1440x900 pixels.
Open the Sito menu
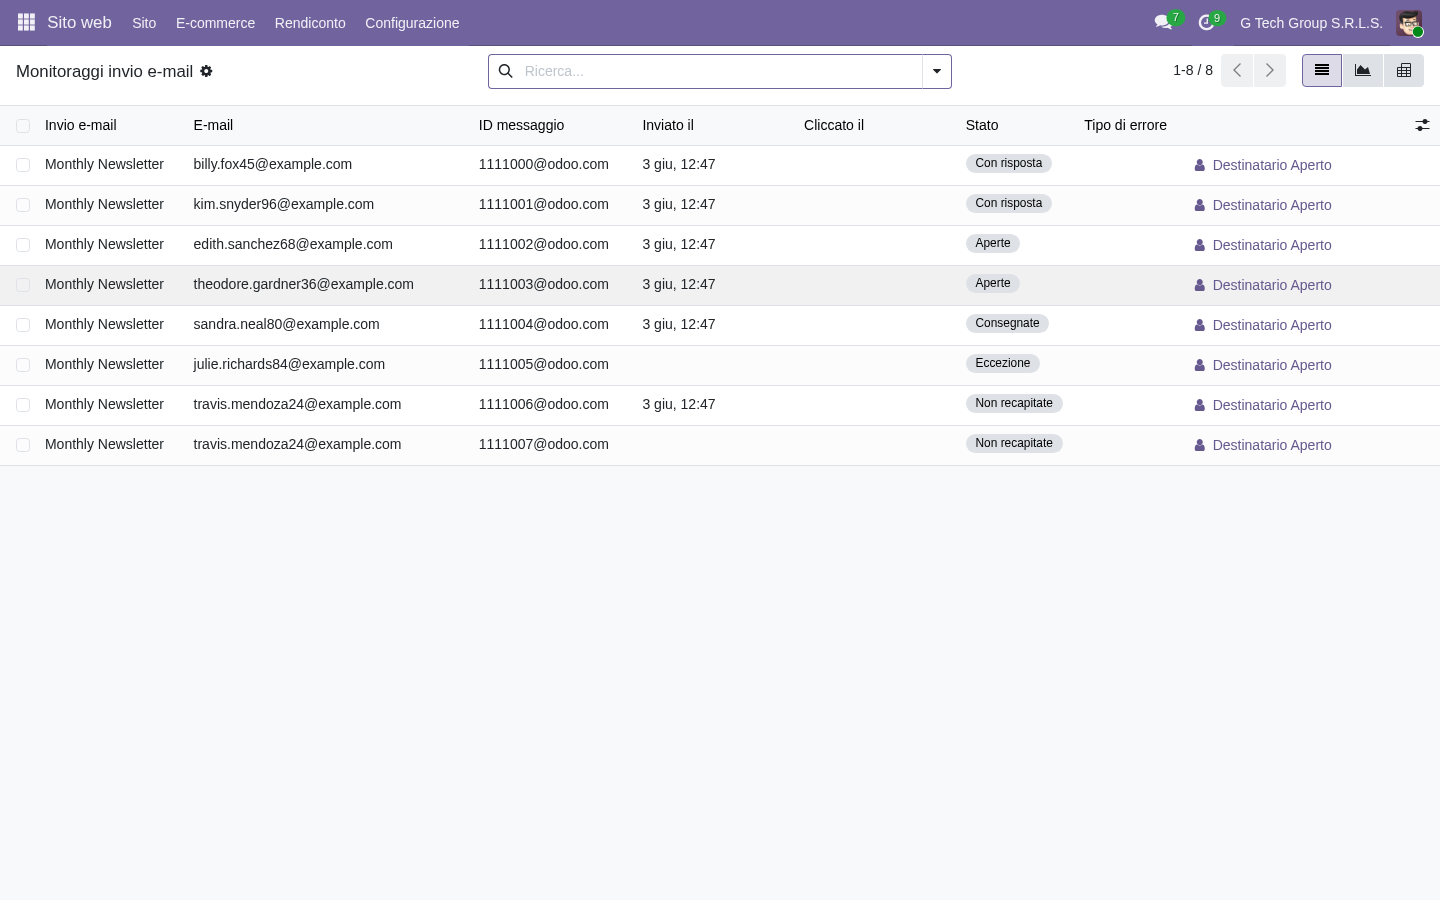point(144,23)
